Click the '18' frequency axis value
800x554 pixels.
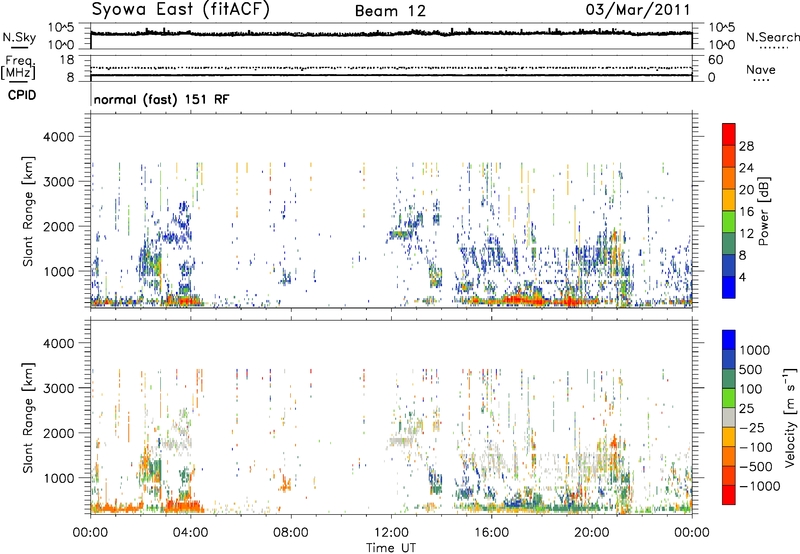[x=67, y=60]
